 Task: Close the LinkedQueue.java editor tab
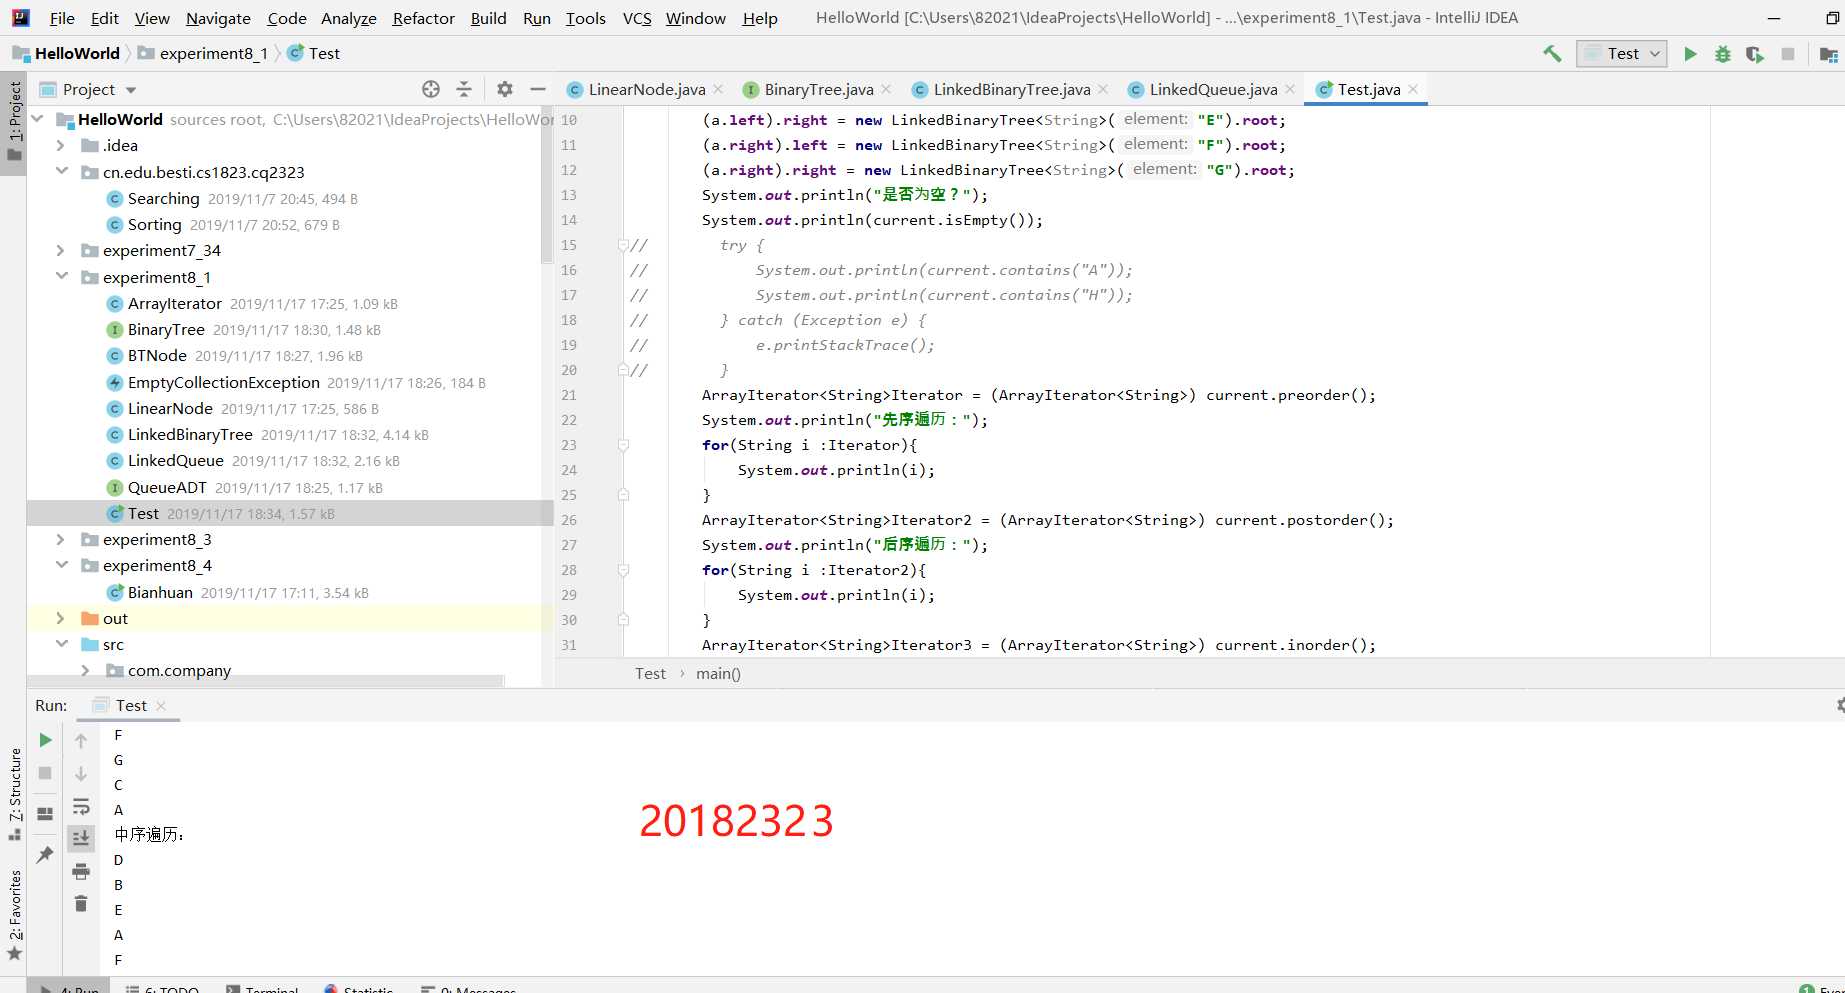[x=1290, y=89]
